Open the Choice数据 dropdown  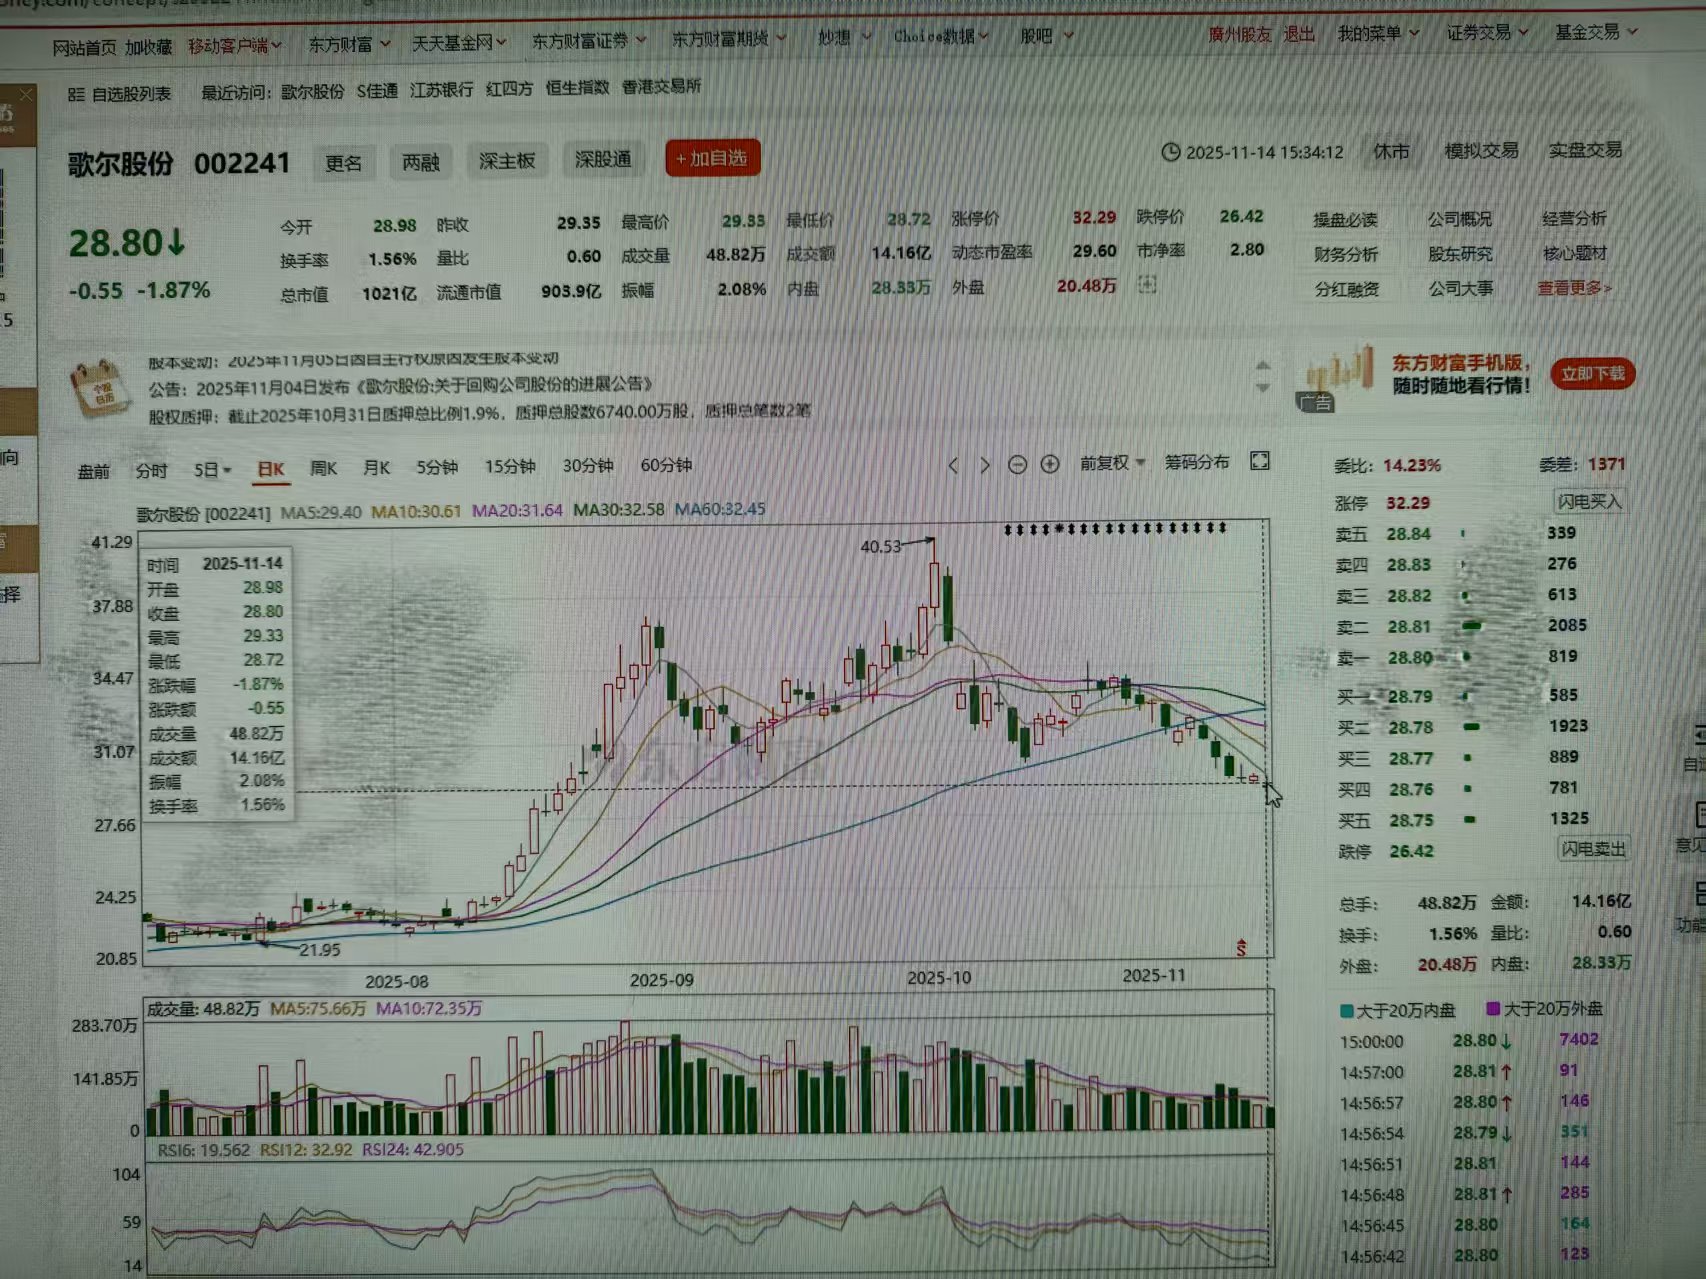point(941,36)
